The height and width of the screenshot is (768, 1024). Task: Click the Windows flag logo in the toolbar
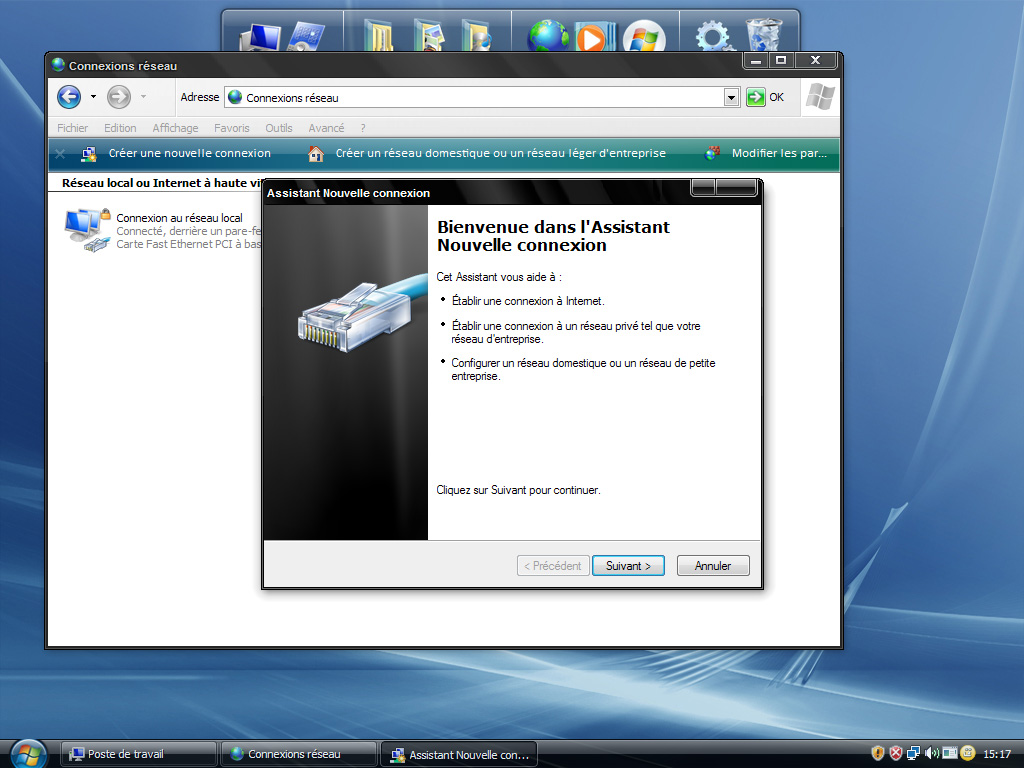pos(820,97)
